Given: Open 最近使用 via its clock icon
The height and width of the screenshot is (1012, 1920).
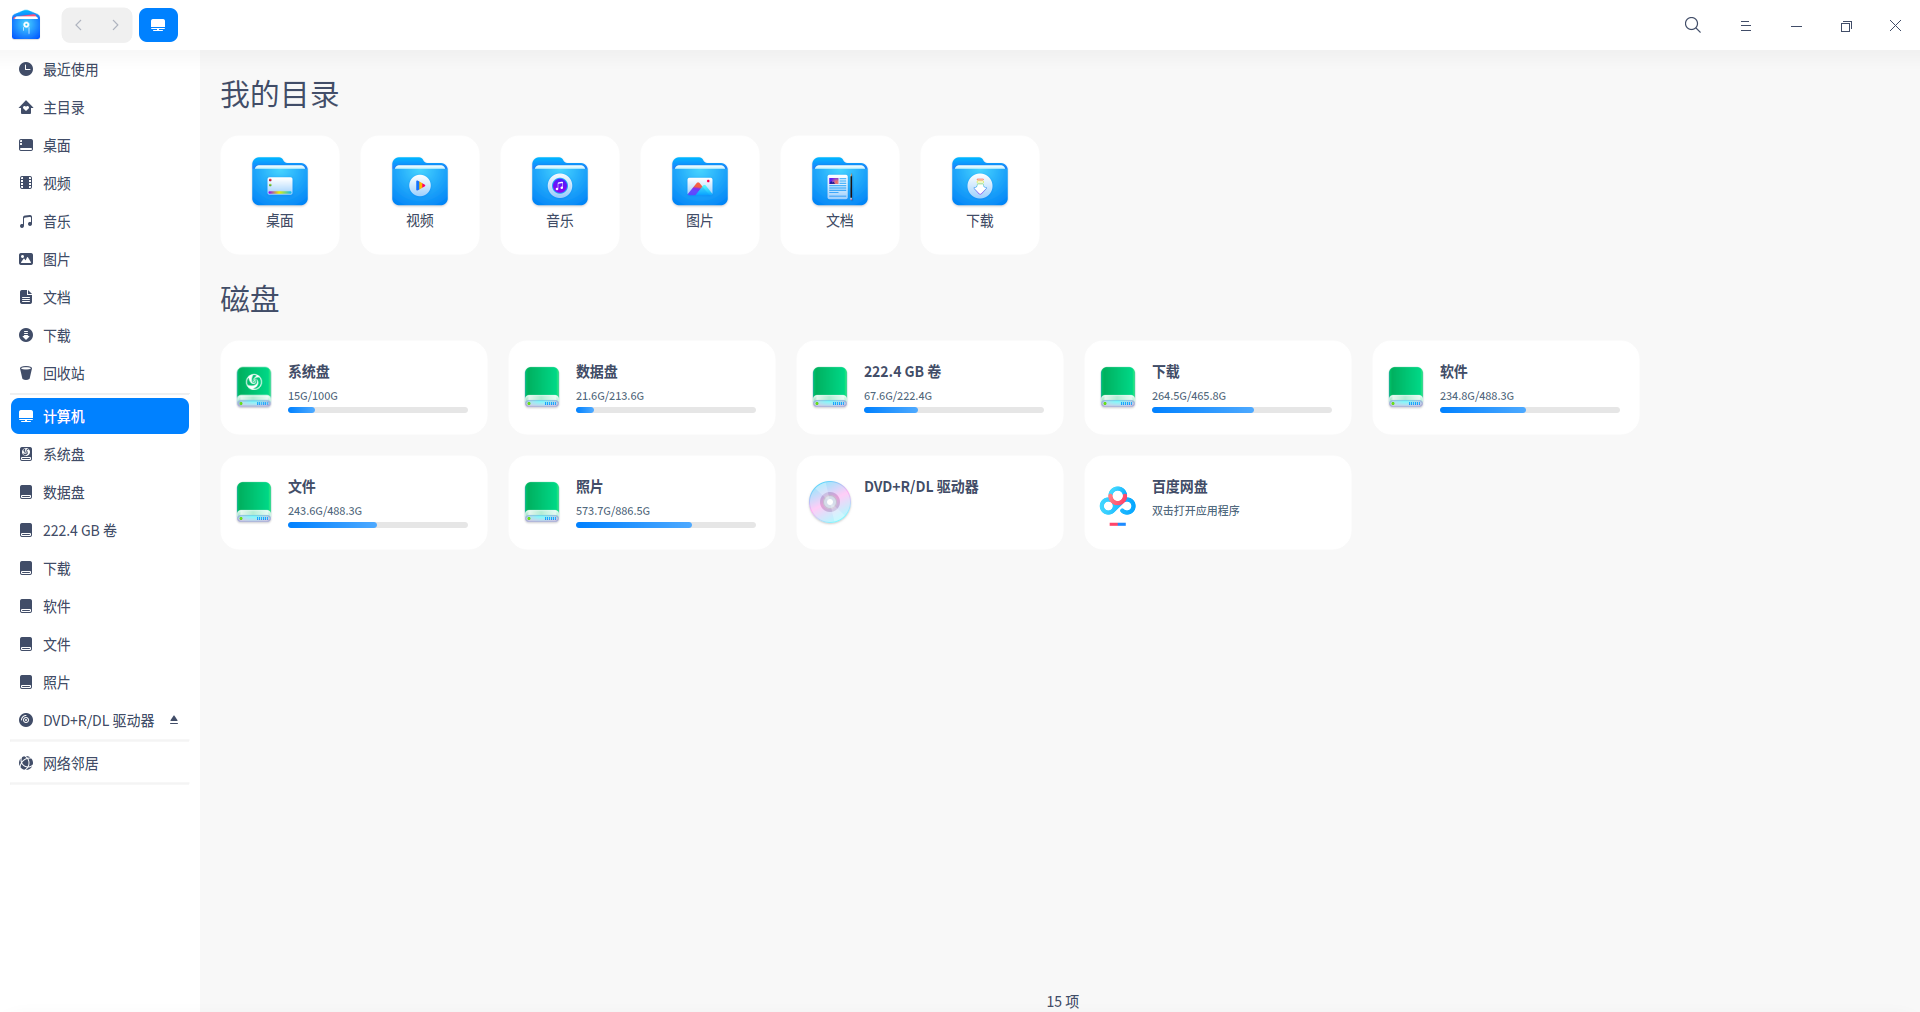Looking at the screenshot, I should coord(26,69).
